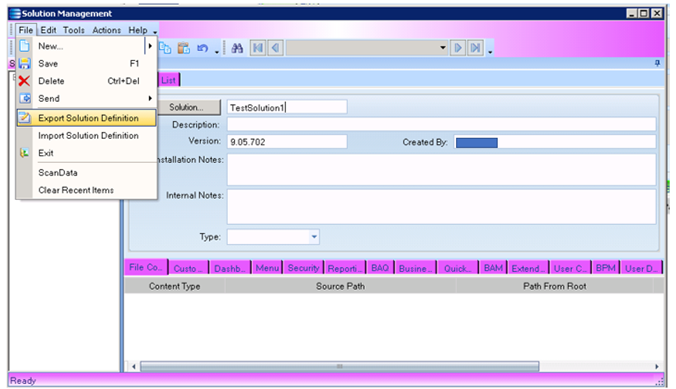Click the scrollbar right arrow
This screenshot has height=389, width=676.
coord(657,366)
